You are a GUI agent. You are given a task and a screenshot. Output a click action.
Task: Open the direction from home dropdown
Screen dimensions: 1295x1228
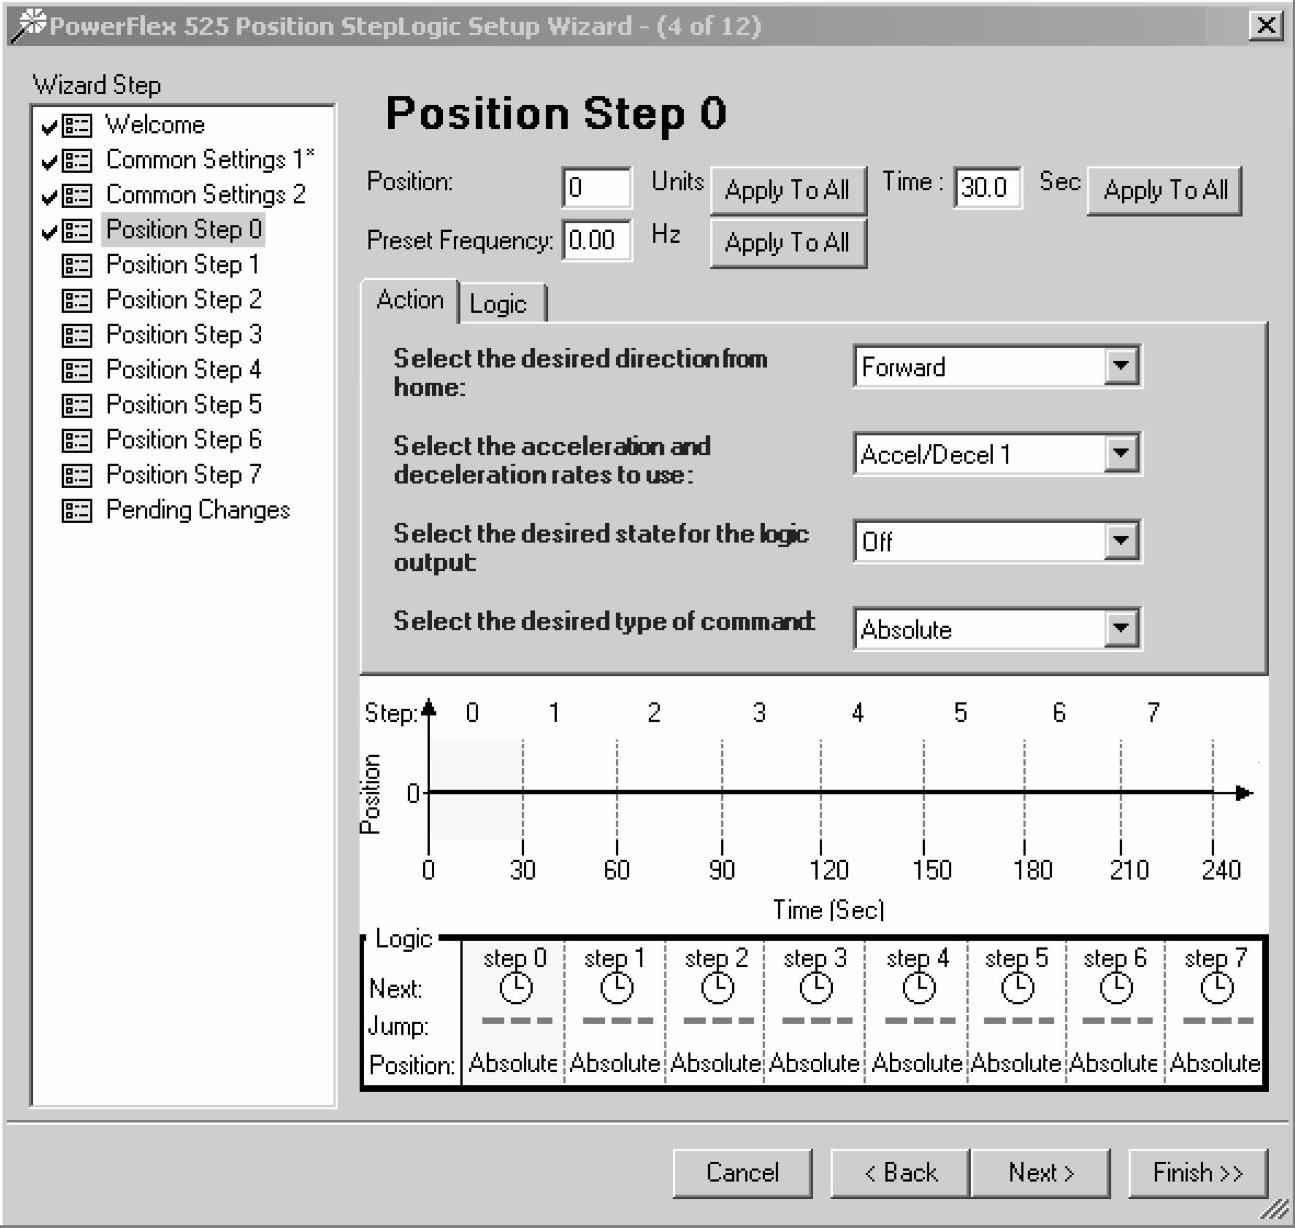click(1121, 367)
